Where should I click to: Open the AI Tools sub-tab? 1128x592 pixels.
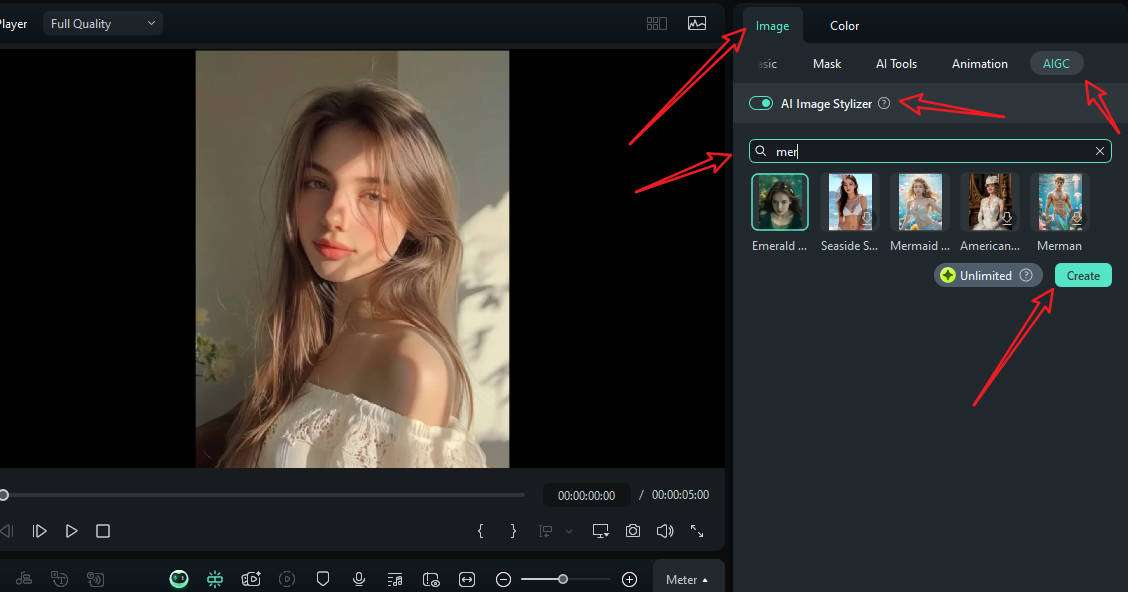click(896, 64)
